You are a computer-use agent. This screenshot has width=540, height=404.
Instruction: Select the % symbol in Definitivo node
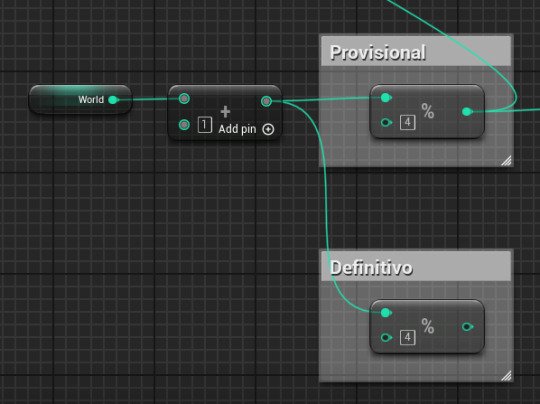click(x=428, y=326)
